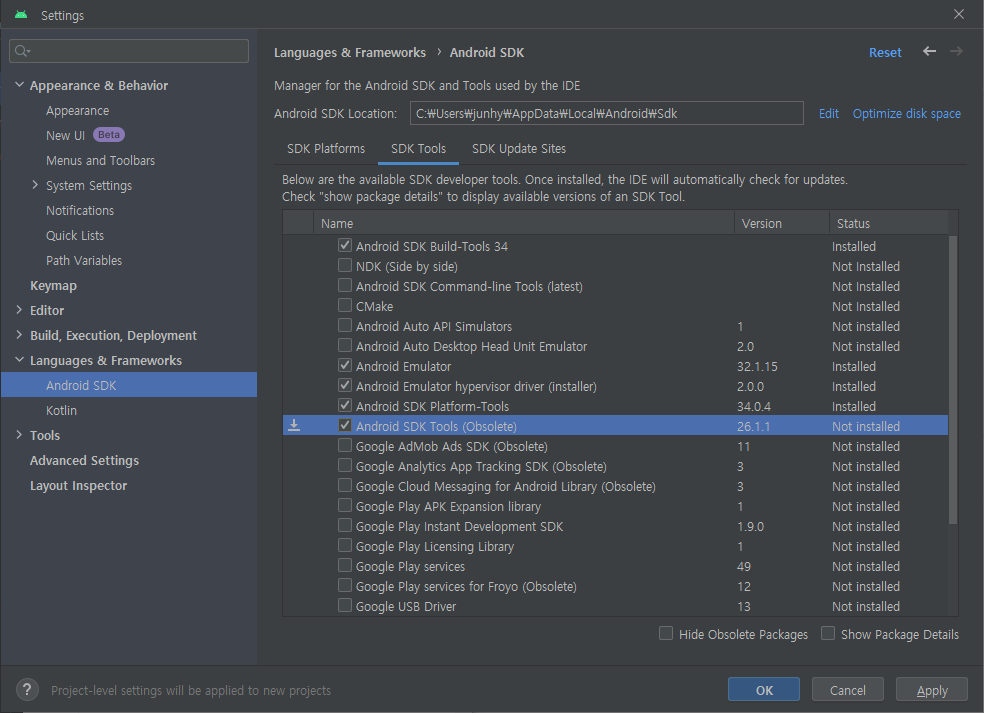This screenshot has width=984, height=713.
Task: Click version 32.1.15 cell
Action: click(757, 367)
